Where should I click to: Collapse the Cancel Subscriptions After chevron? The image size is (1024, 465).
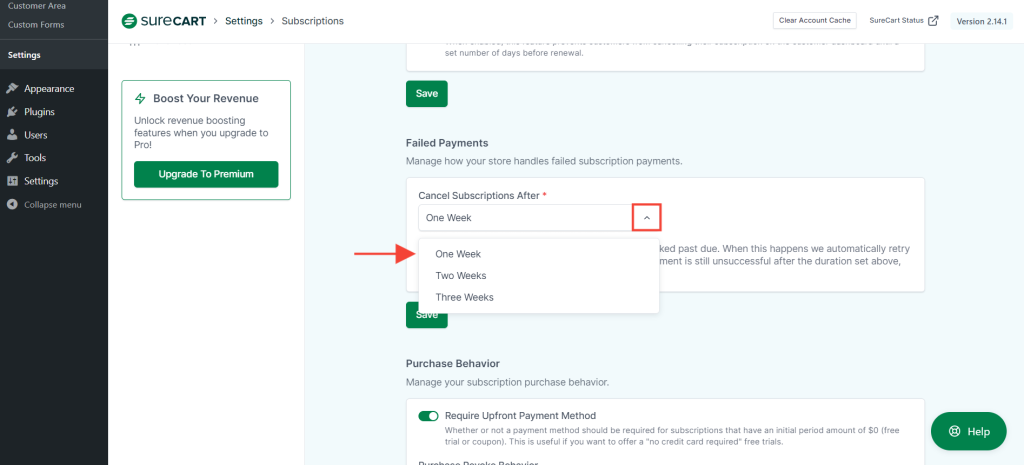(x=646, y=218)
